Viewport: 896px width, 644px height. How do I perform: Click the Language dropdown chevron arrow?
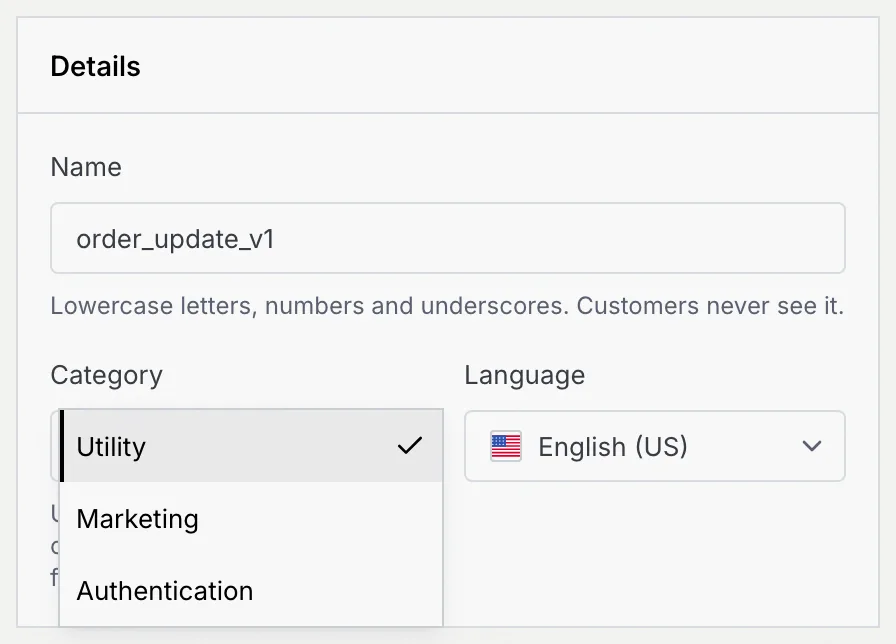[x=811, y=446]
